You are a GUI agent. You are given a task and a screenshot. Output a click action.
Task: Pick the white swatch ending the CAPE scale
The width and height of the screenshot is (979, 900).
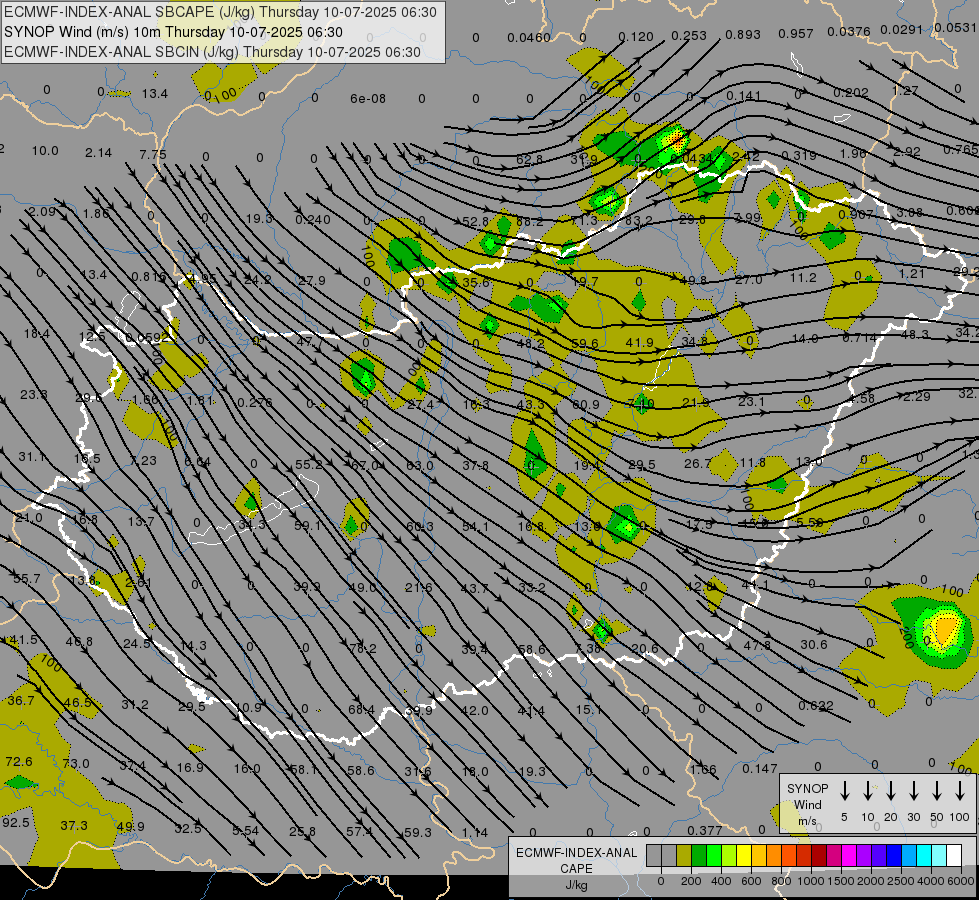click(x=953, y=855)
